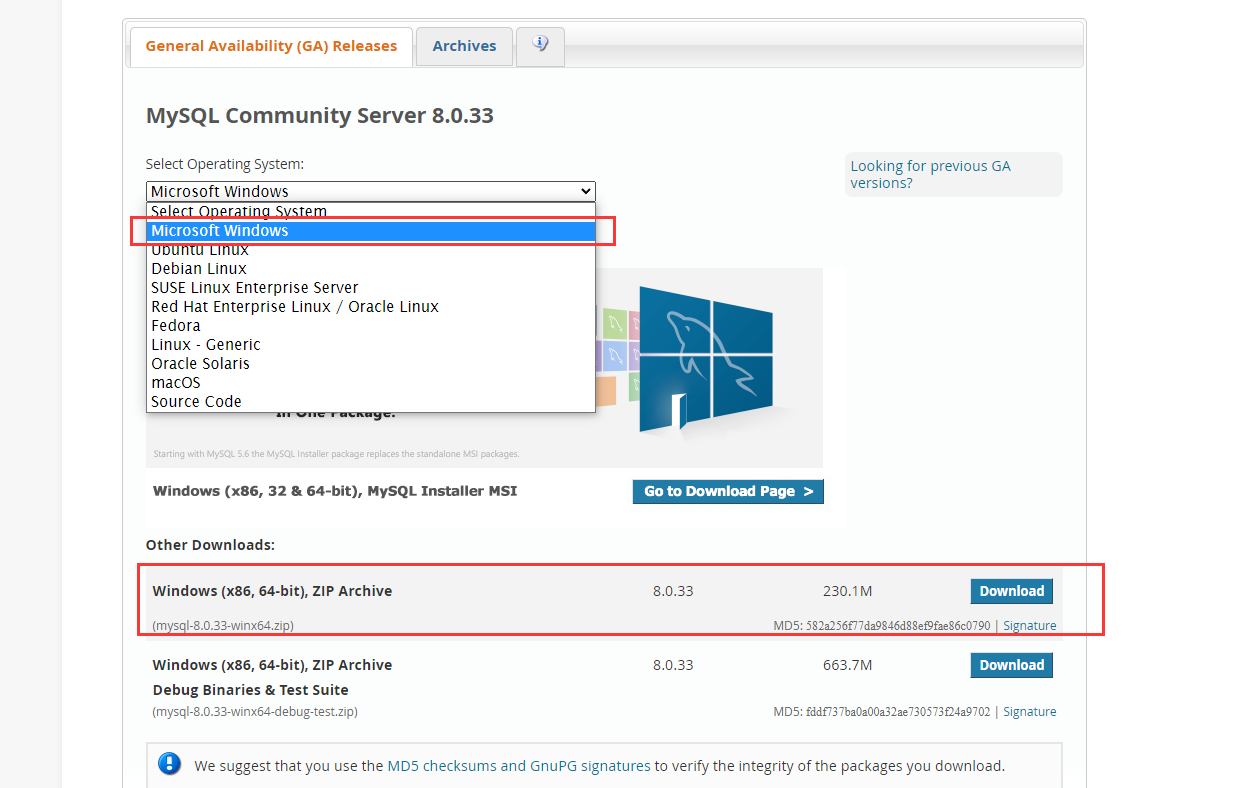Open Signature link for winx64-debug-test.zip
This screenshot has width=1250, height=788.
pos(1029,712)
